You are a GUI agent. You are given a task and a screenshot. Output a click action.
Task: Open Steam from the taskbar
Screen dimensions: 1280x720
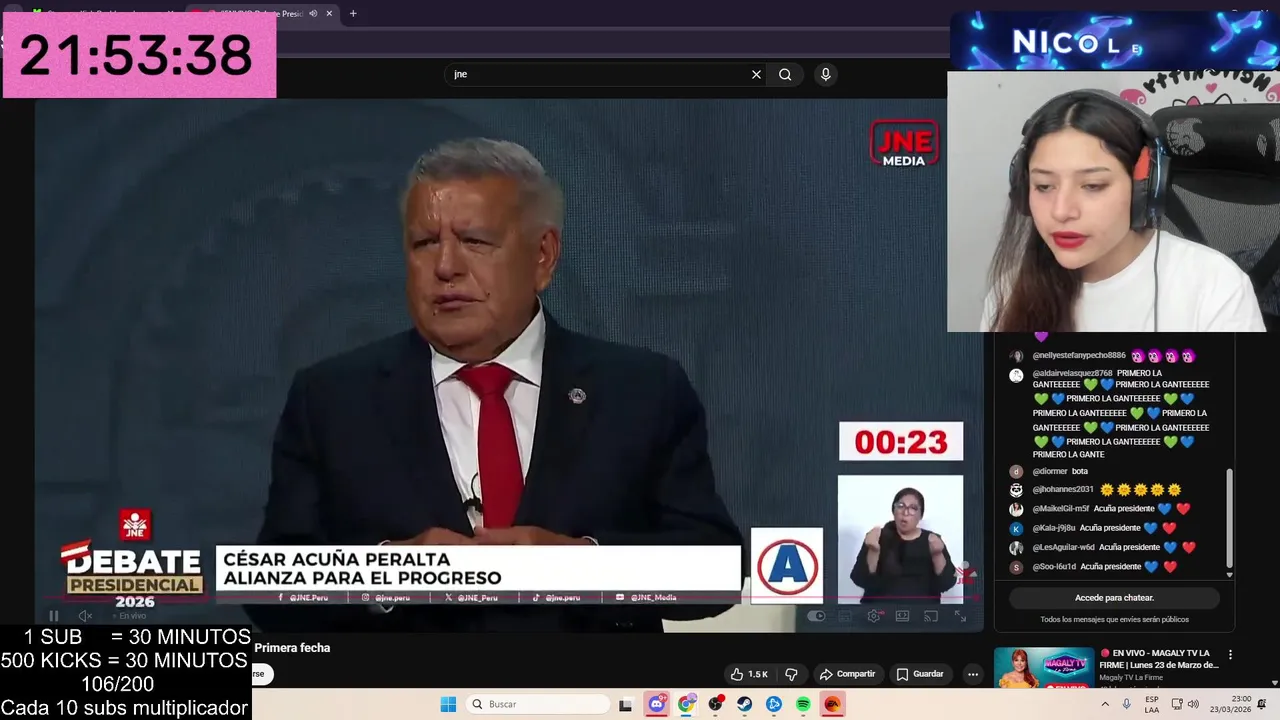coord(745,704)
